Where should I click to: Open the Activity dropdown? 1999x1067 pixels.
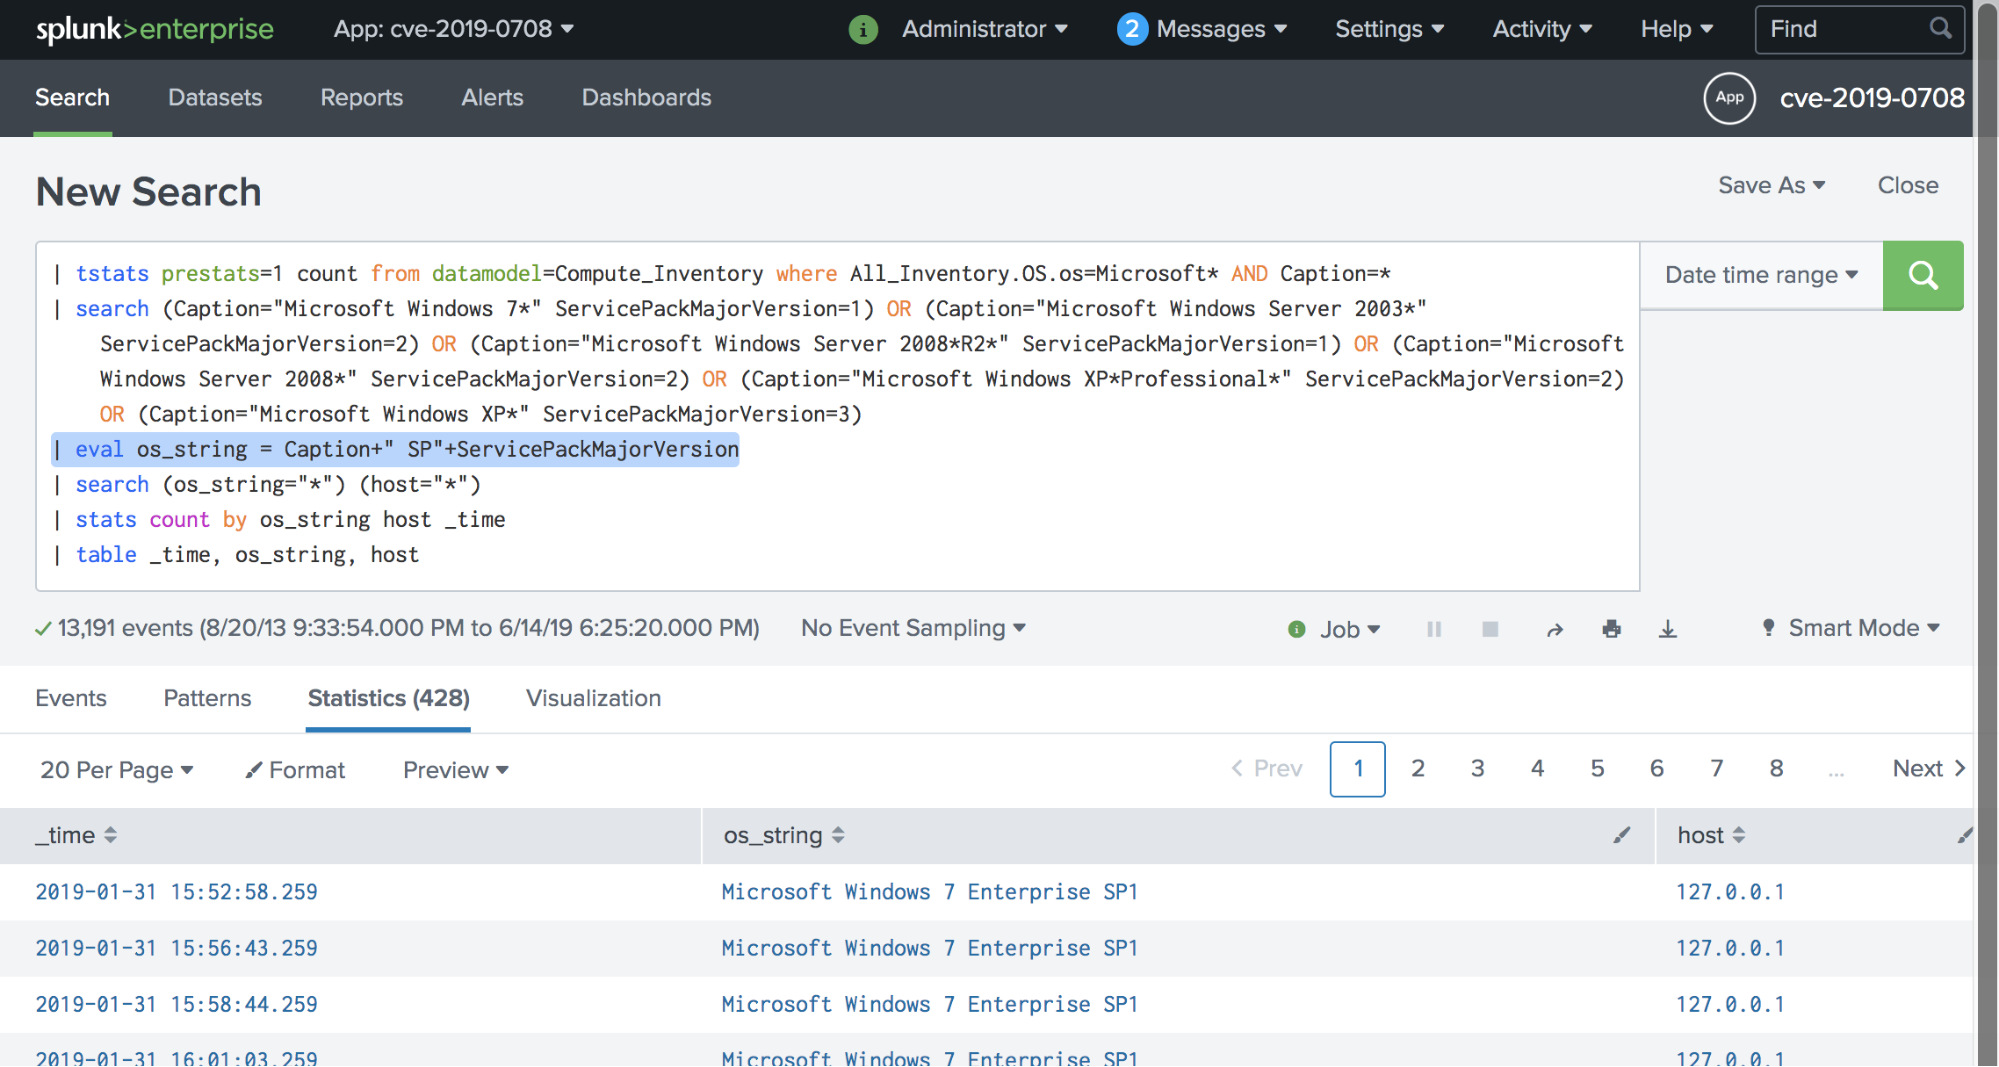click(x=1542, y=29)
